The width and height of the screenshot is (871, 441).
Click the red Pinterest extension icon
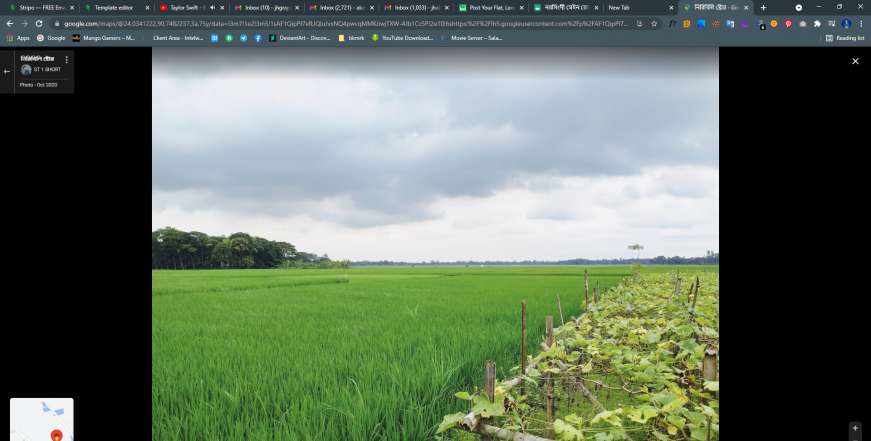pyautogui.click(x=788, y=24)
